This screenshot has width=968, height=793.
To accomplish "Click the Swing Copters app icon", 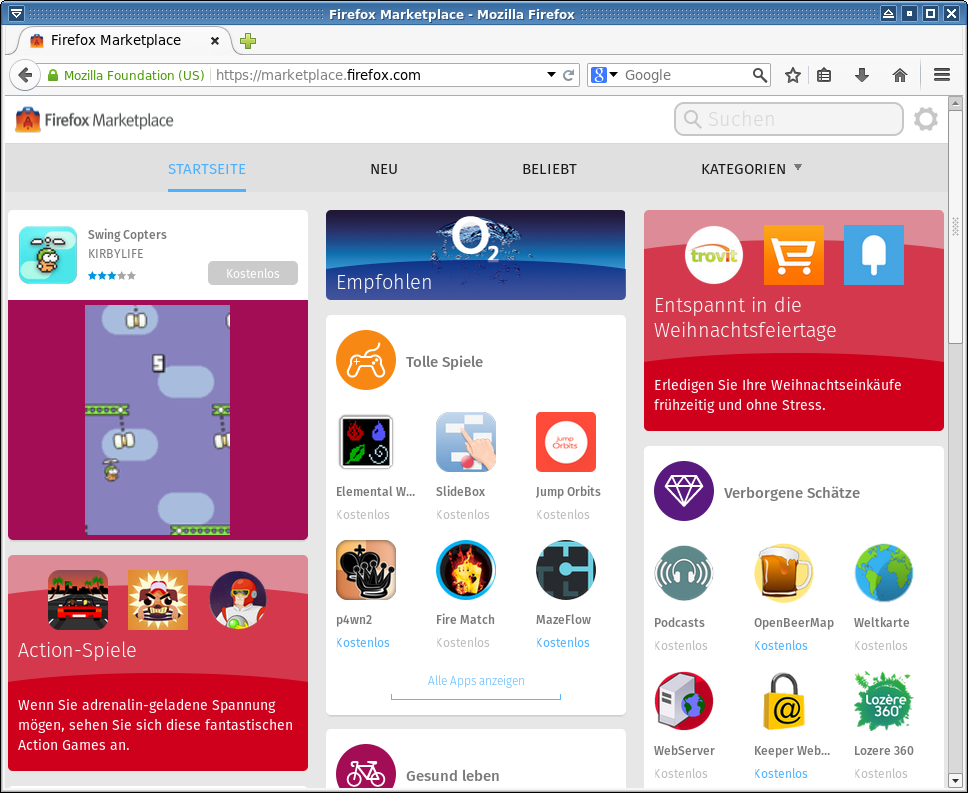I will tap(48, 255).
